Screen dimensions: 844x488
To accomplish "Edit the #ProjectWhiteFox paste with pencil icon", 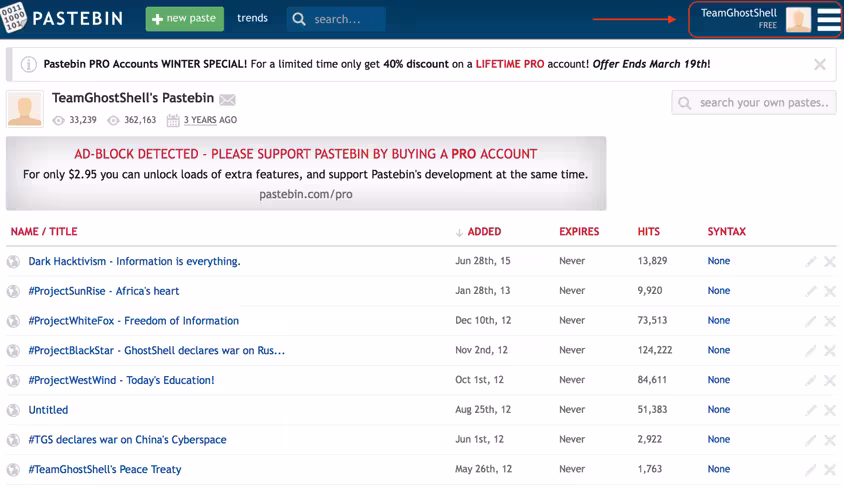I will pyautogui.click(x=811, y=321).
